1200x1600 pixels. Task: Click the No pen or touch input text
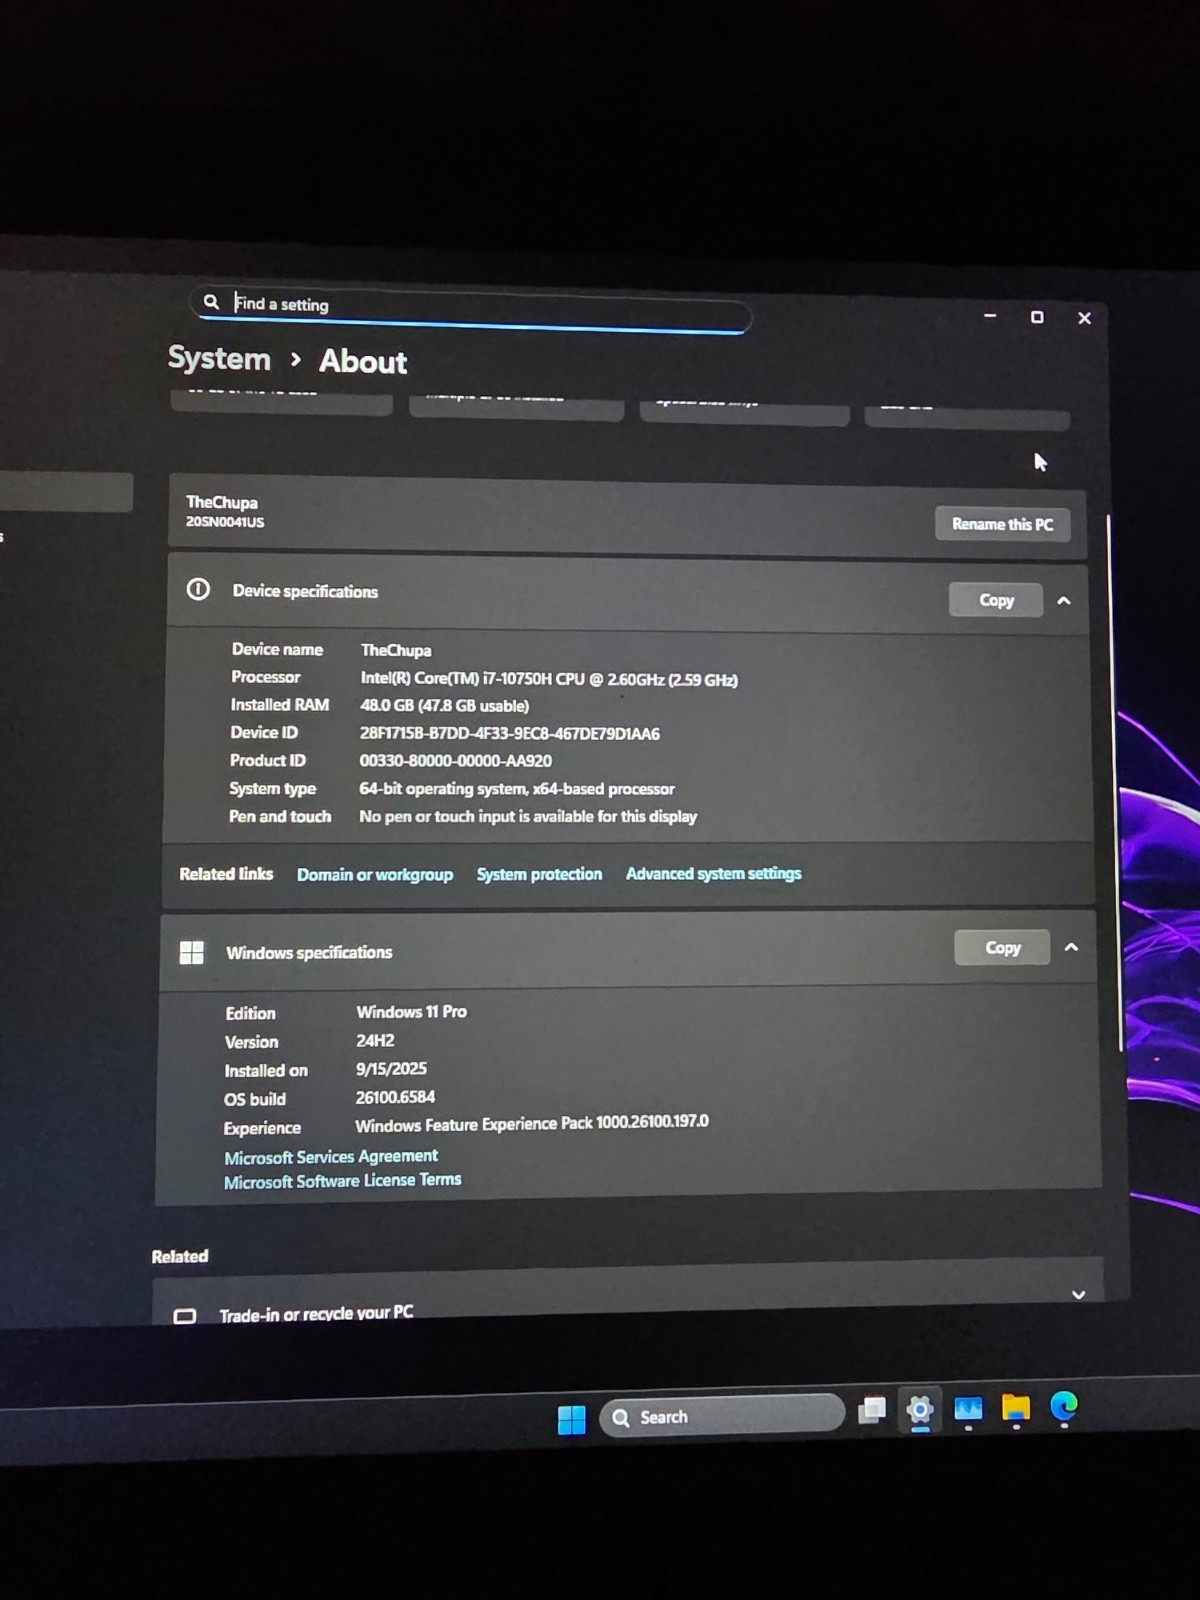pyautogui.click(x=528, y=816)
